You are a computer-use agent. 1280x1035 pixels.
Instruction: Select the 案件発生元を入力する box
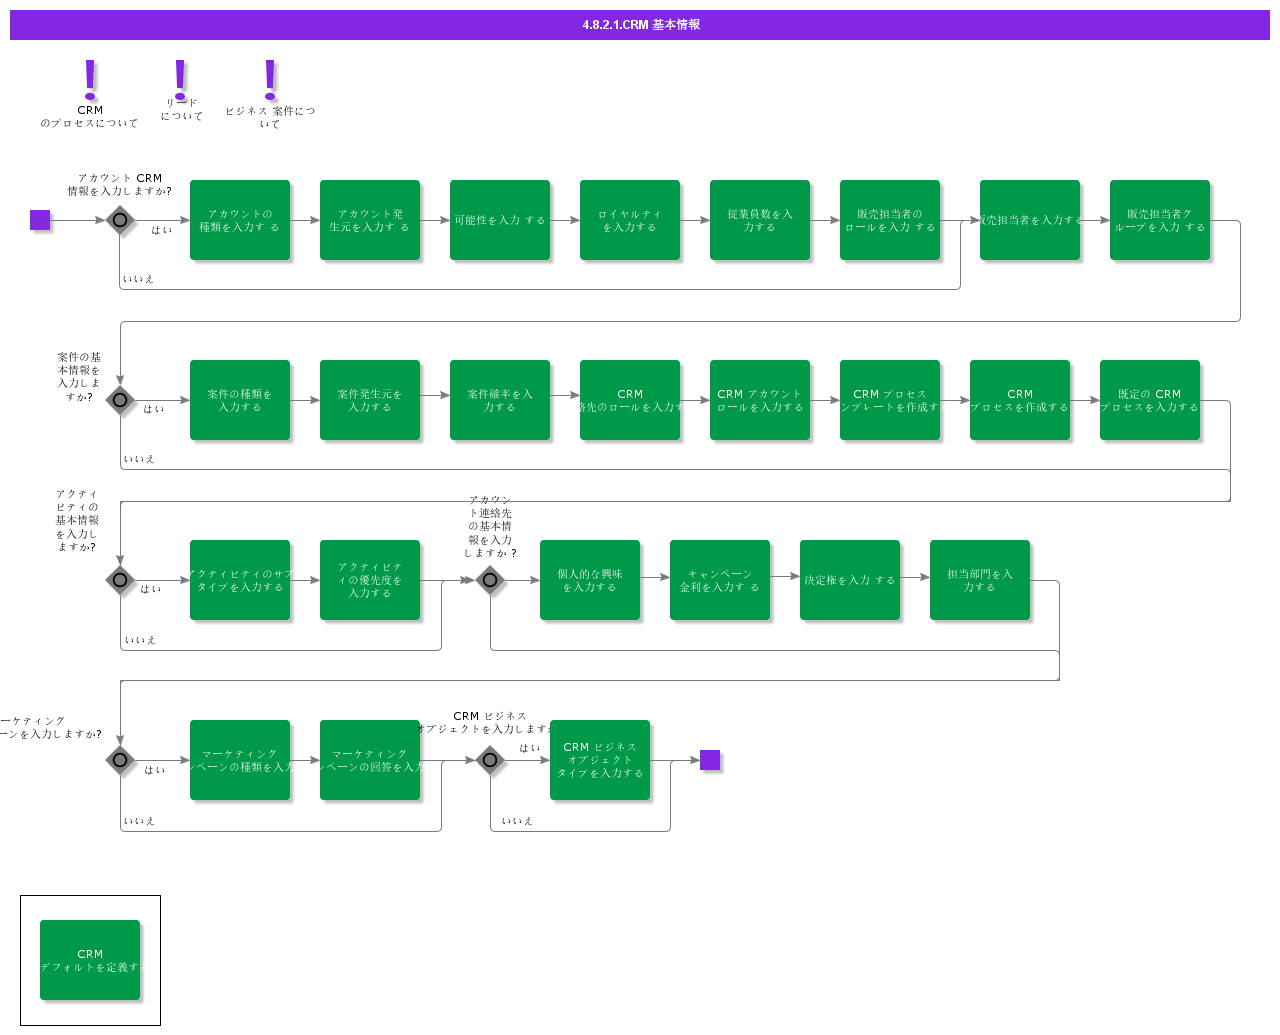click(370, 400)
